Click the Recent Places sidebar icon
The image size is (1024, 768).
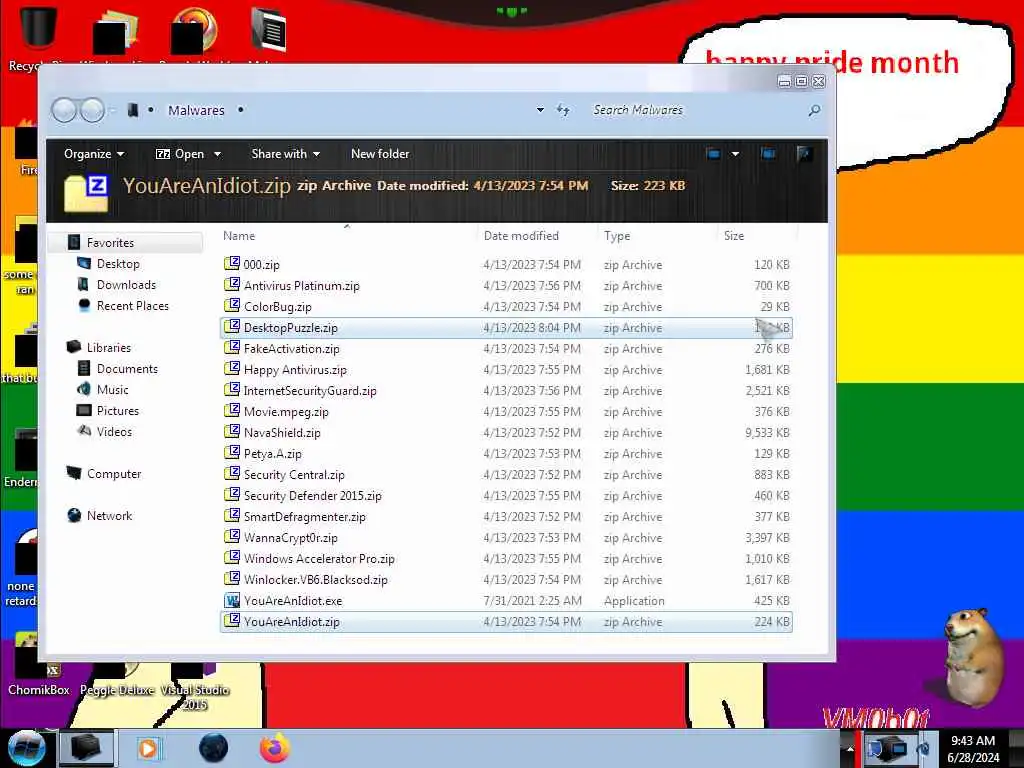click(84, 305)
